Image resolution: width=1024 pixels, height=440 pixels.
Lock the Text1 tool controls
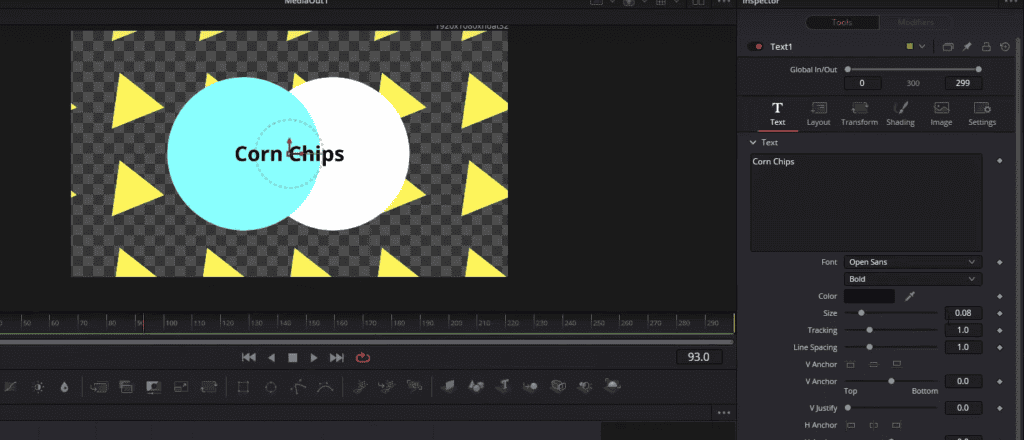pyautogui.click(x=986, y=47)
